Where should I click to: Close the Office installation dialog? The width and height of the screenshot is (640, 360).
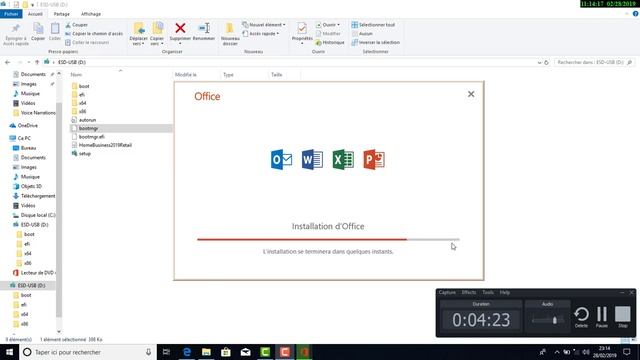(x=471, y=94)
